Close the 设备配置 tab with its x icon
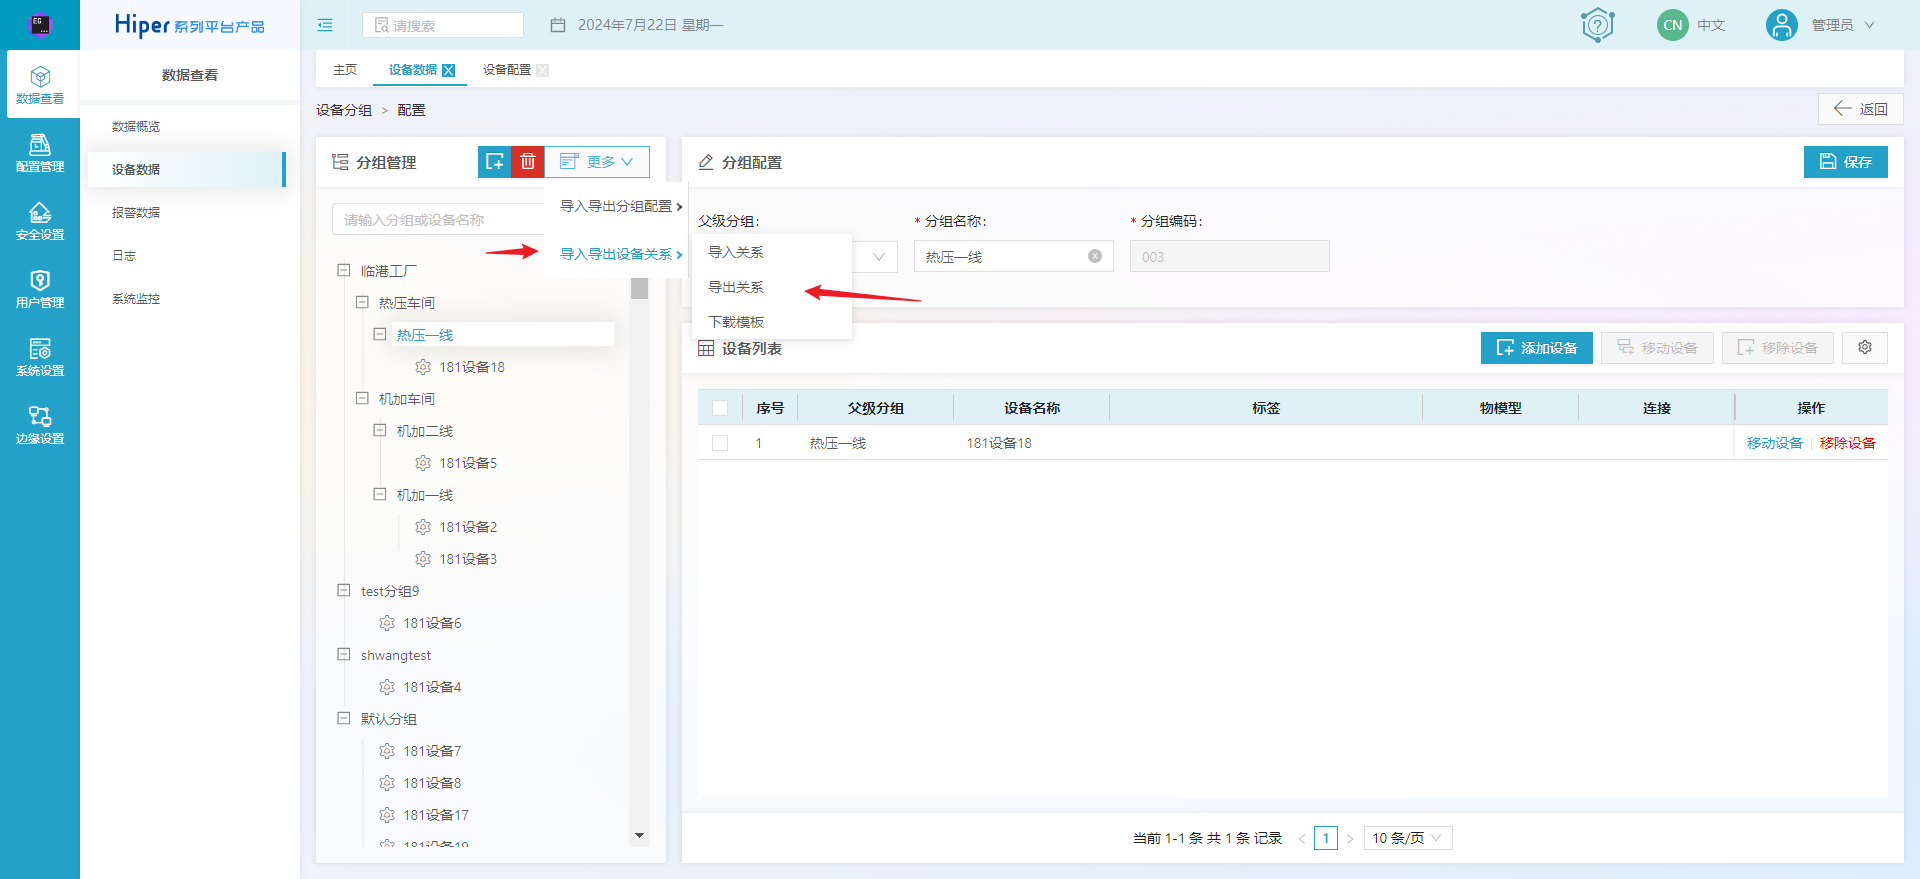The image size is (1920, 879). pos(543,70)
